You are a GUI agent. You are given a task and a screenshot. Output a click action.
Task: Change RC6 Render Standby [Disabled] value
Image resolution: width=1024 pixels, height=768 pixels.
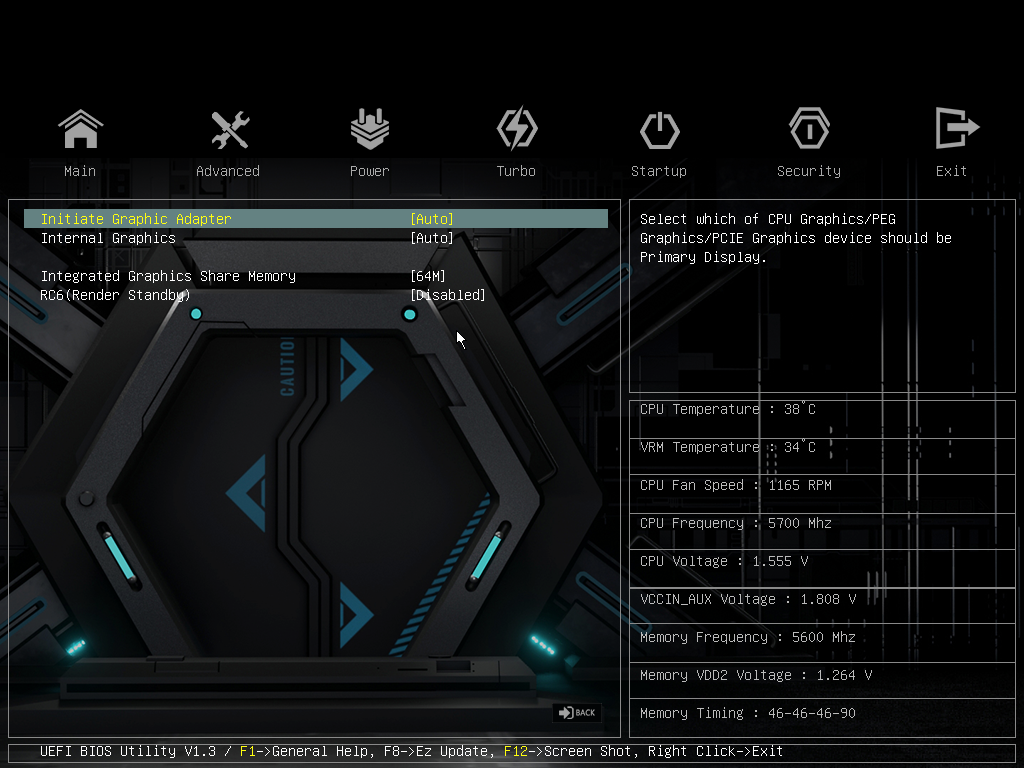[x=448, y=295]
